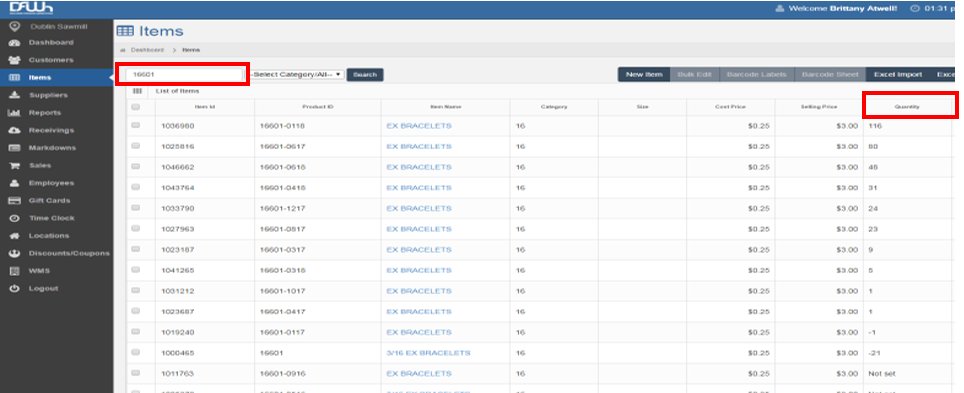964x393 pixels.
Task: Check the box for item 1023187
Action: [x=136, y=249]
